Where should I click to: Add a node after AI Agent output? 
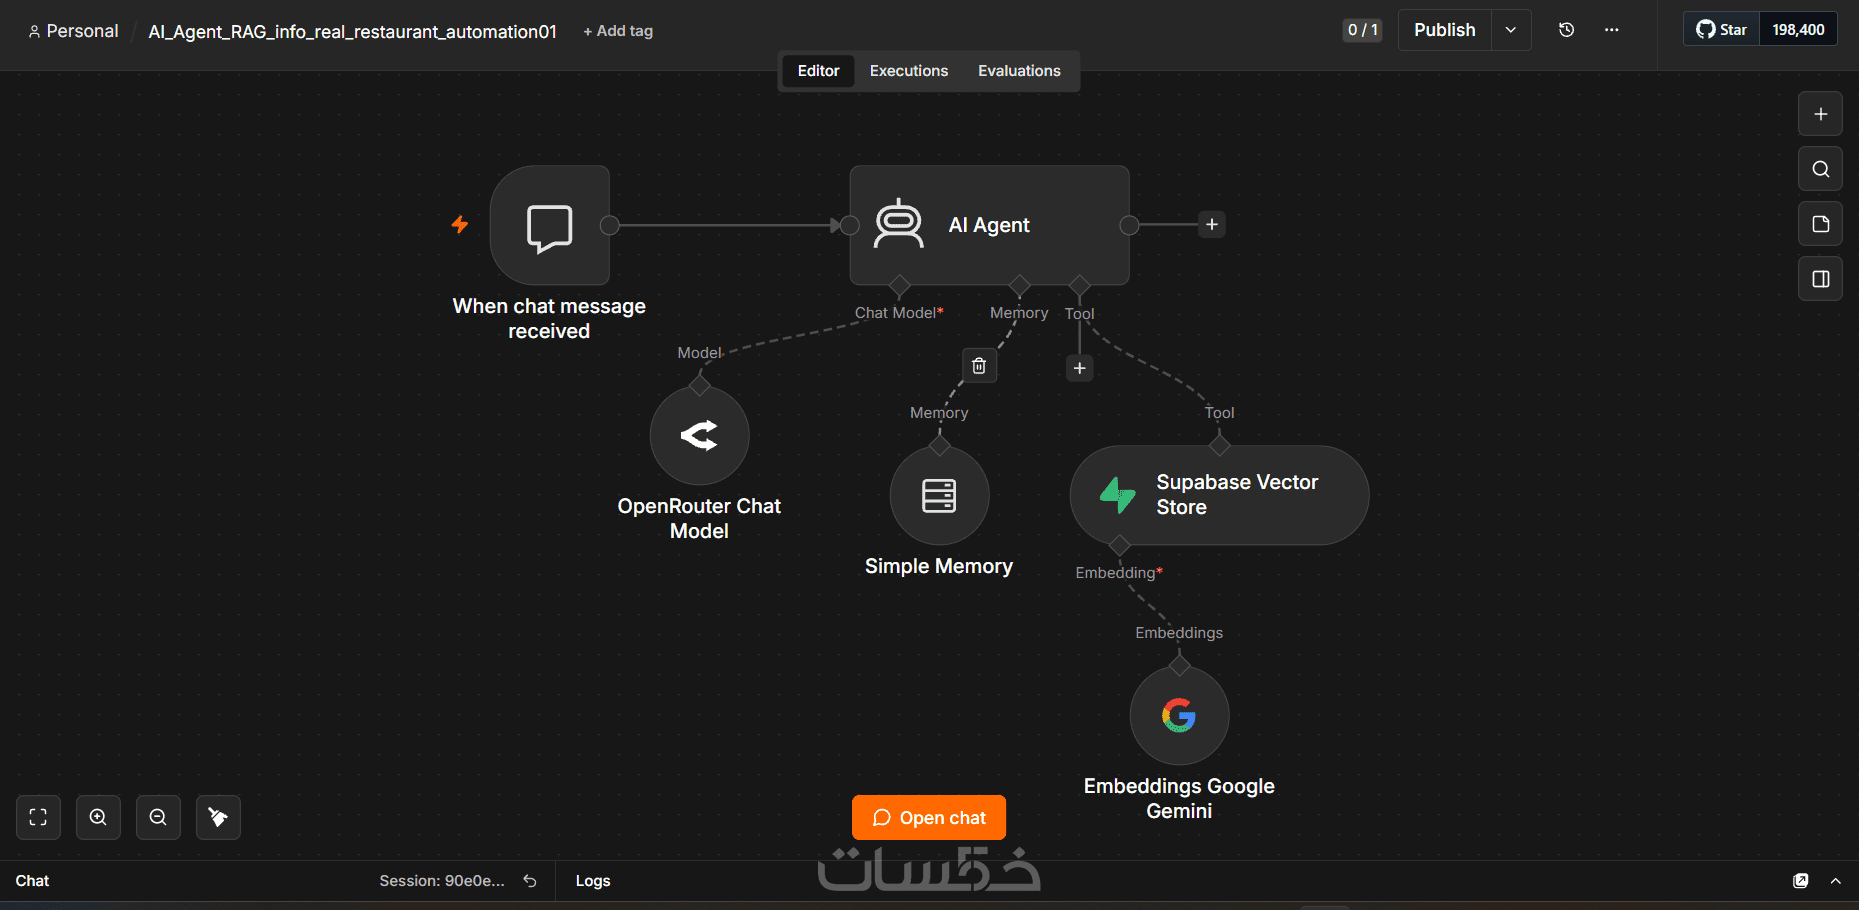coord(1212,224)
